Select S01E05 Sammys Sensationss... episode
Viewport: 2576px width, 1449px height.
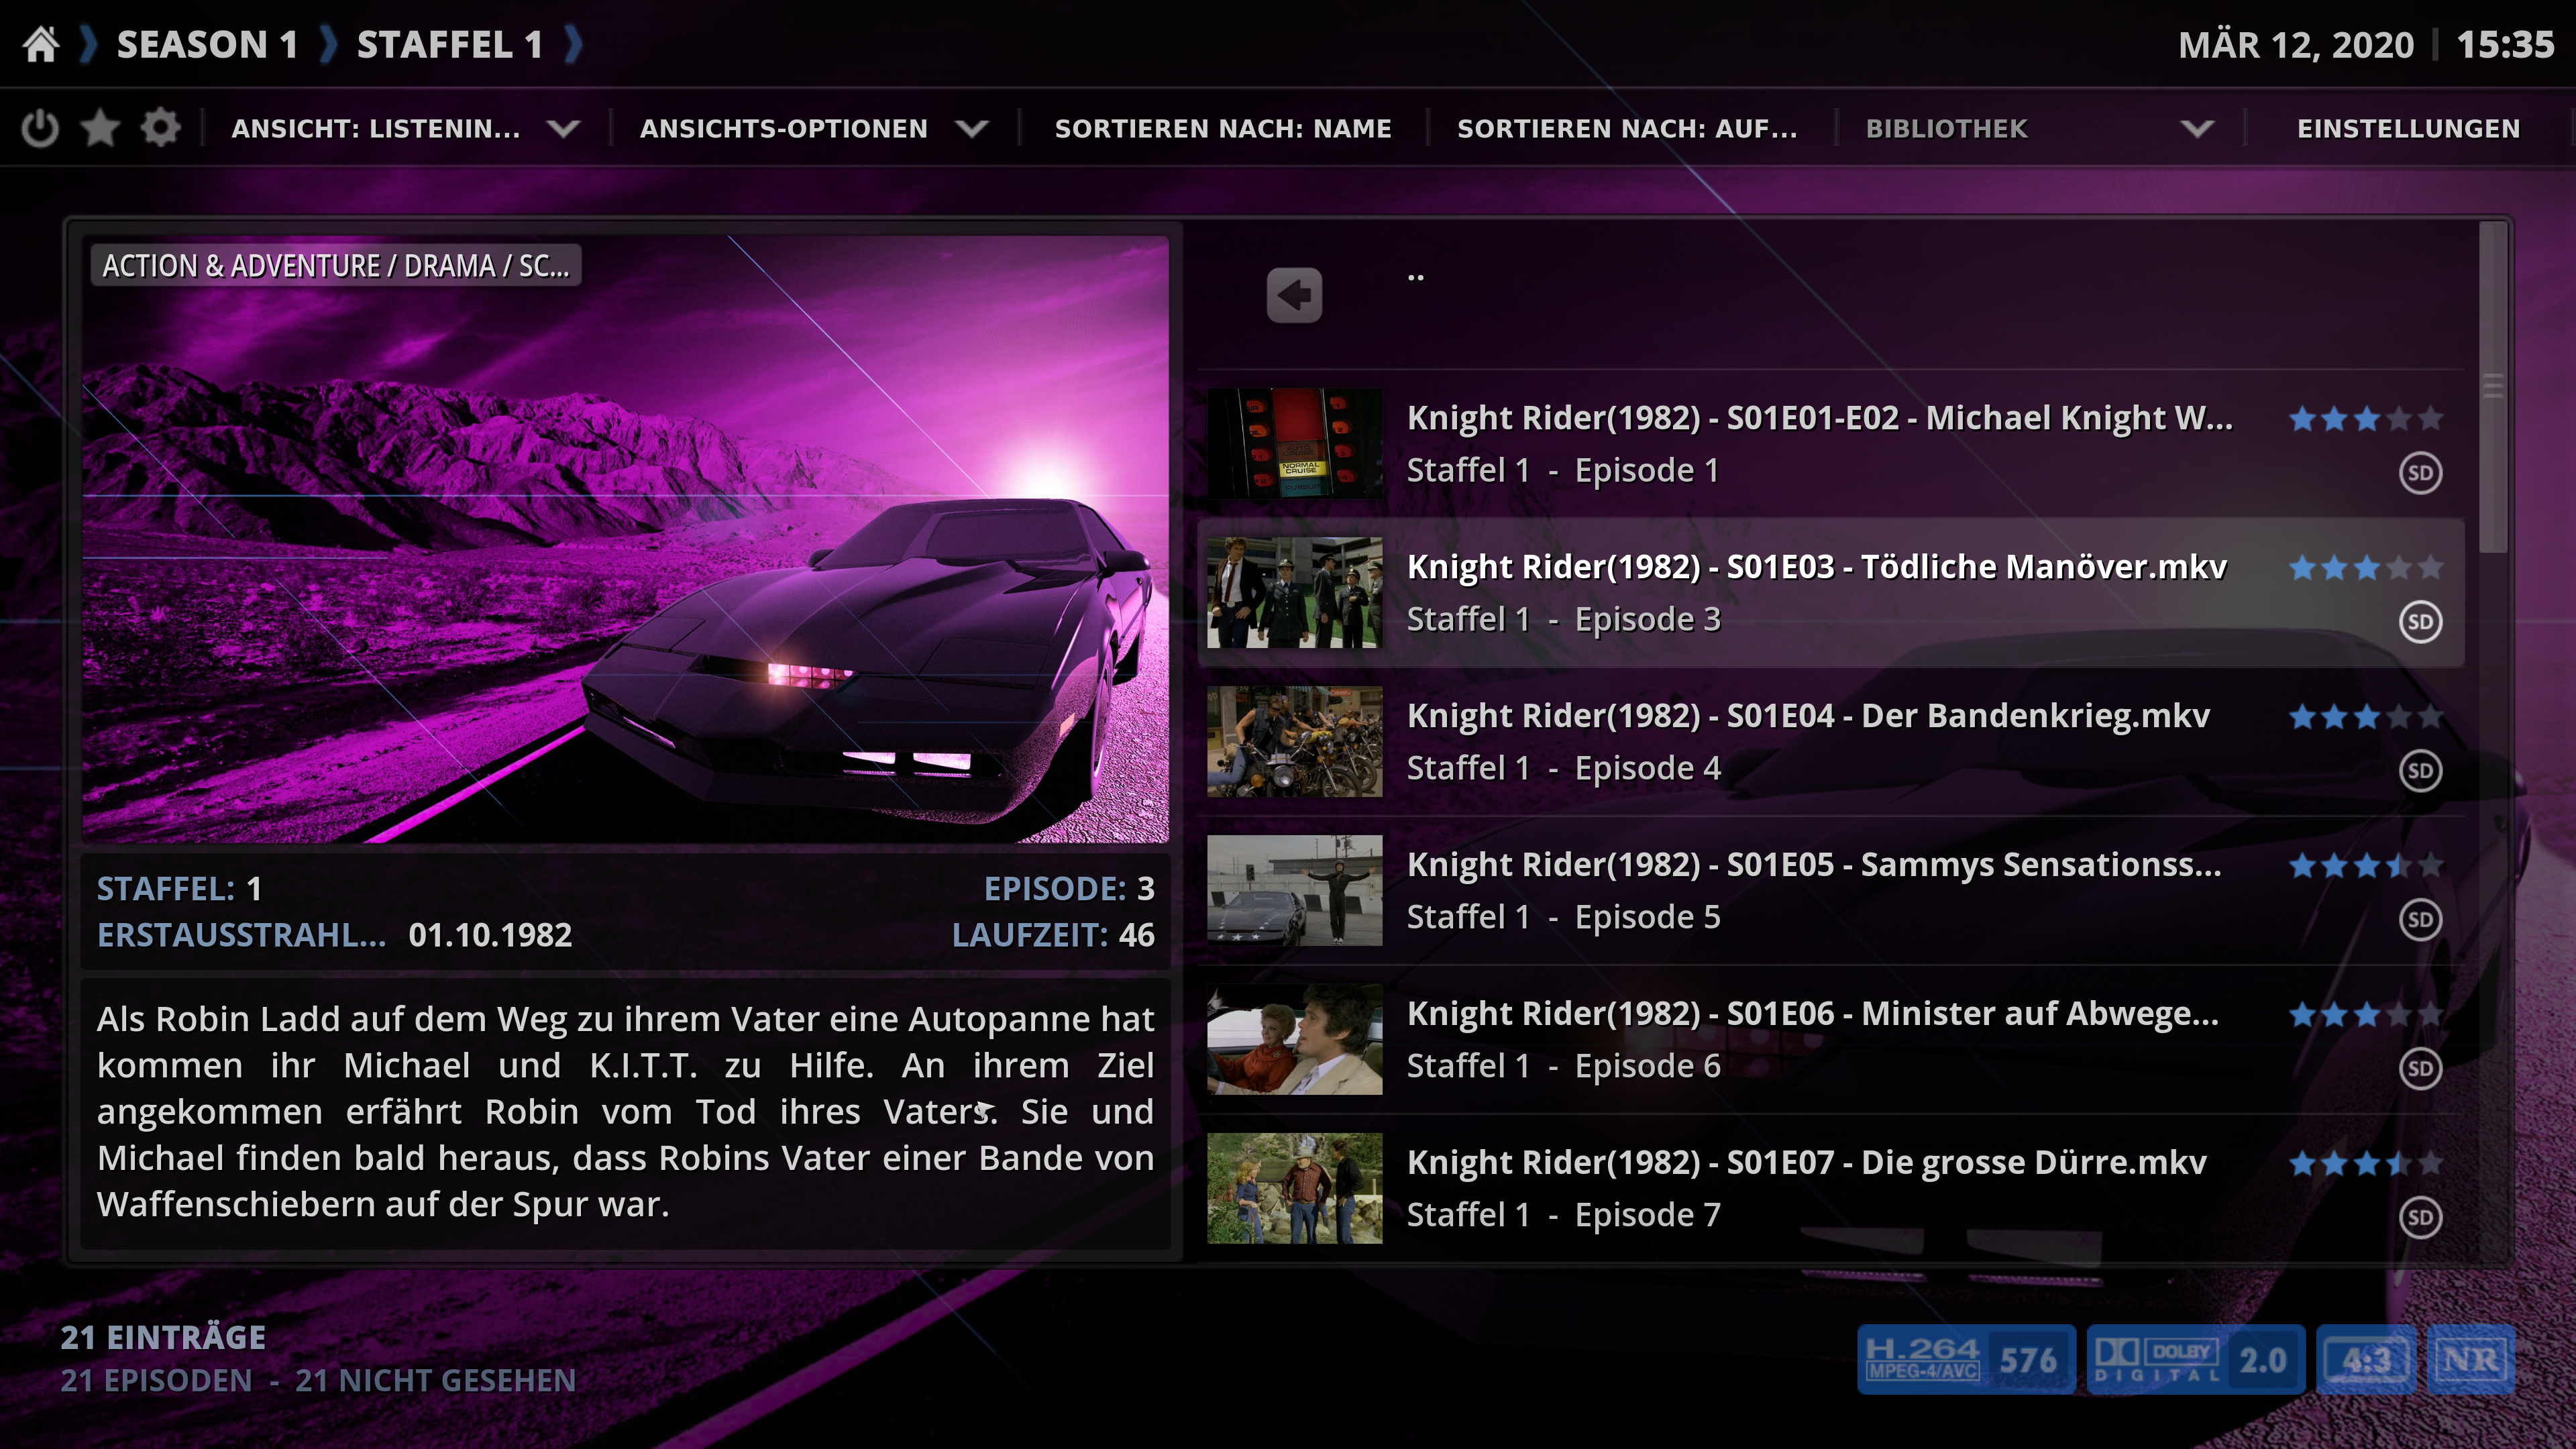click(1830, 891)
